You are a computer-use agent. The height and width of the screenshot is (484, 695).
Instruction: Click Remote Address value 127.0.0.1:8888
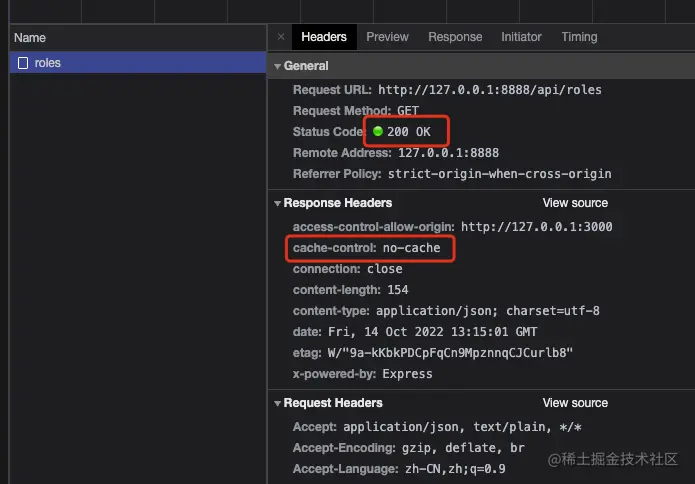448,153
